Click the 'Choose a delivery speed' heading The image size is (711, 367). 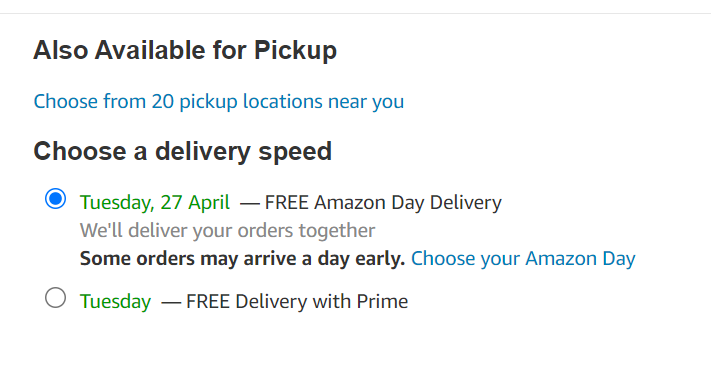click(x=183, y=151)
